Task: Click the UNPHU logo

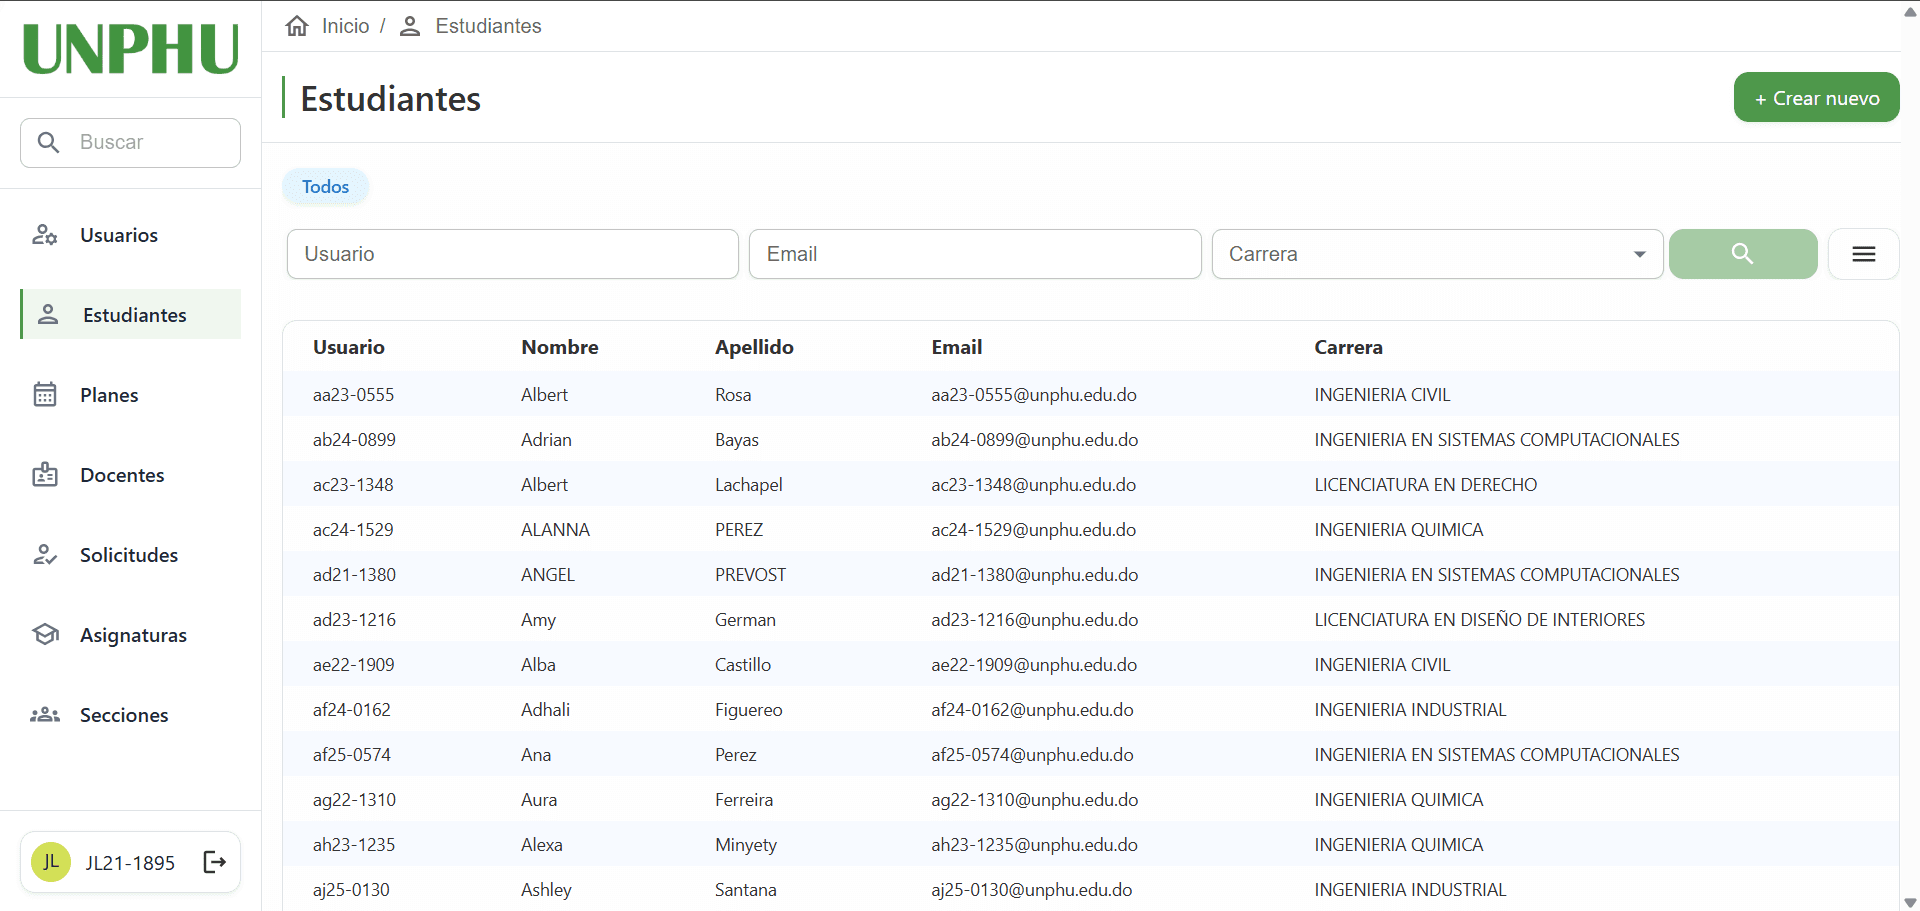Action: click(x=131, y=49)
